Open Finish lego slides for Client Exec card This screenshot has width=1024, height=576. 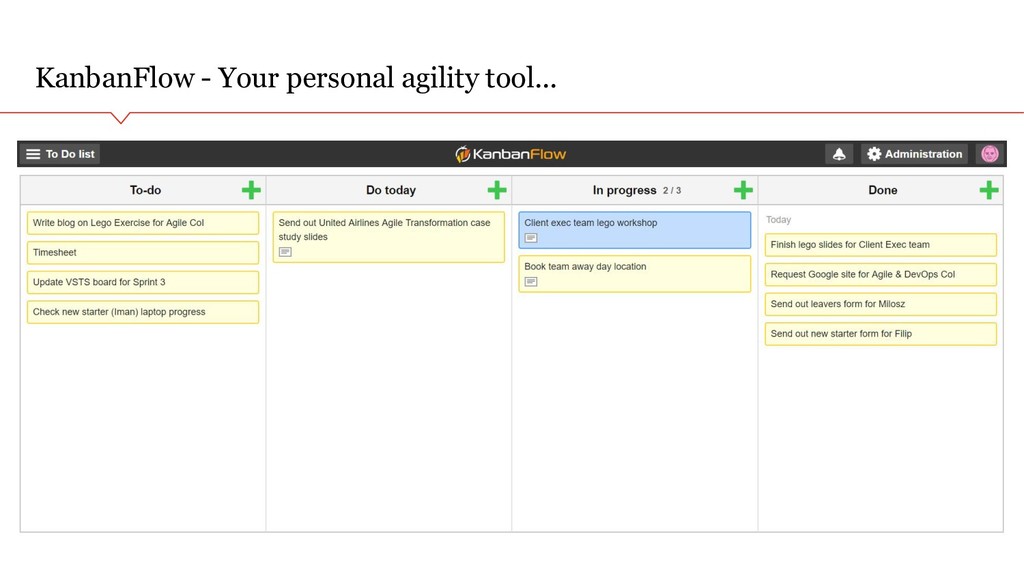880,245
